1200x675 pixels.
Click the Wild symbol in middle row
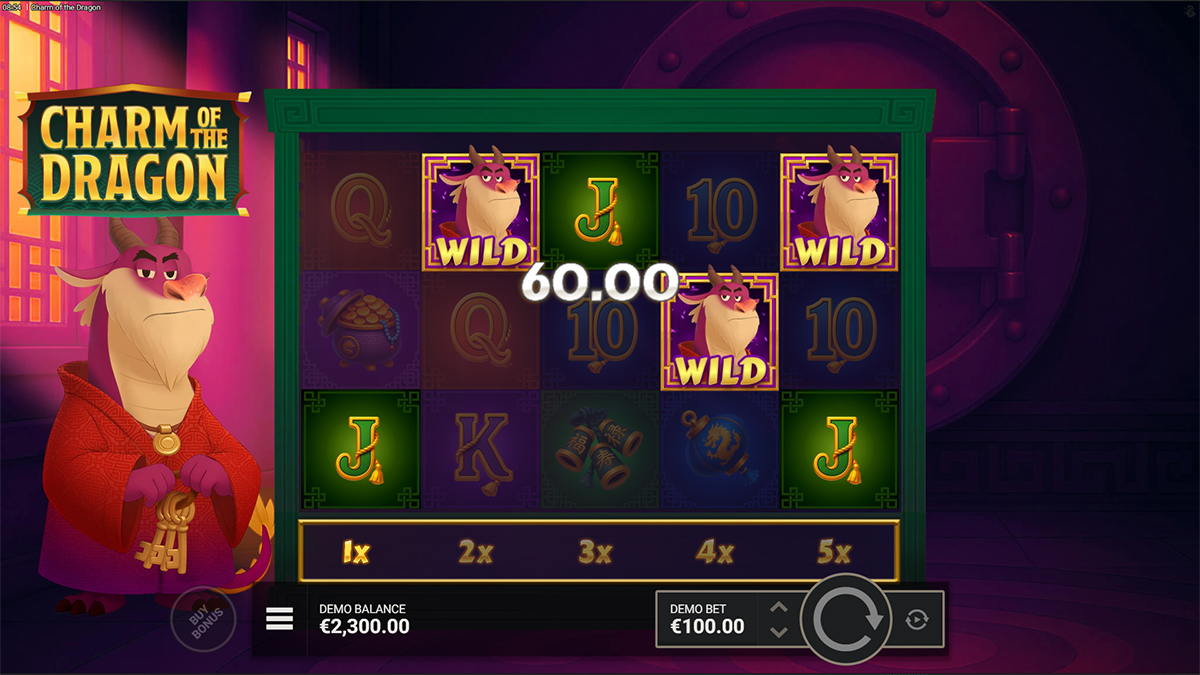point(719,330)
